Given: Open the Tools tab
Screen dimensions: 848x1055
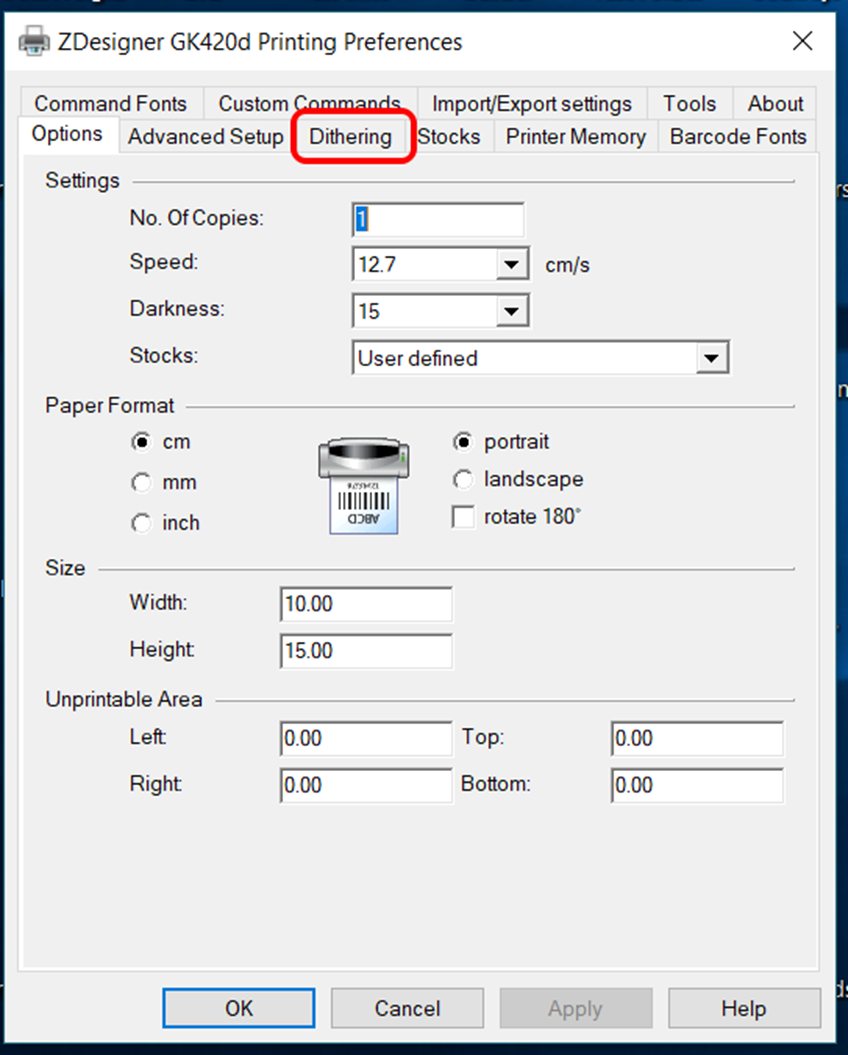Looking at the screenshot, I should coord(689,104).
